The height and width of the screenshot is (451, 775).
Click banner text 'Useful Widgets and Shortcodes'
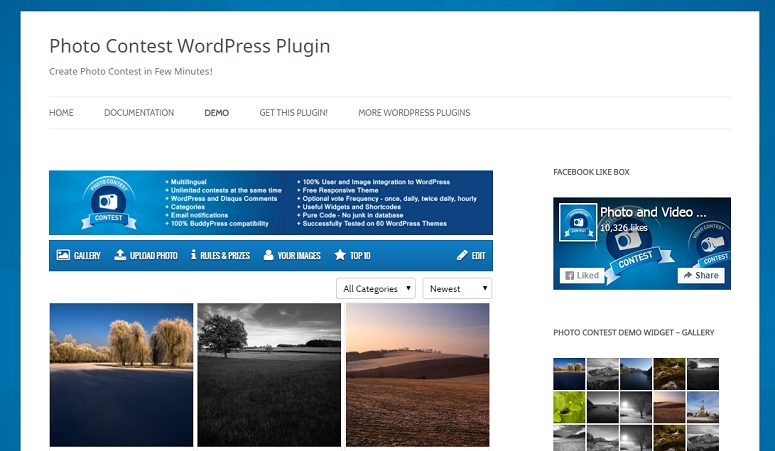351,207
